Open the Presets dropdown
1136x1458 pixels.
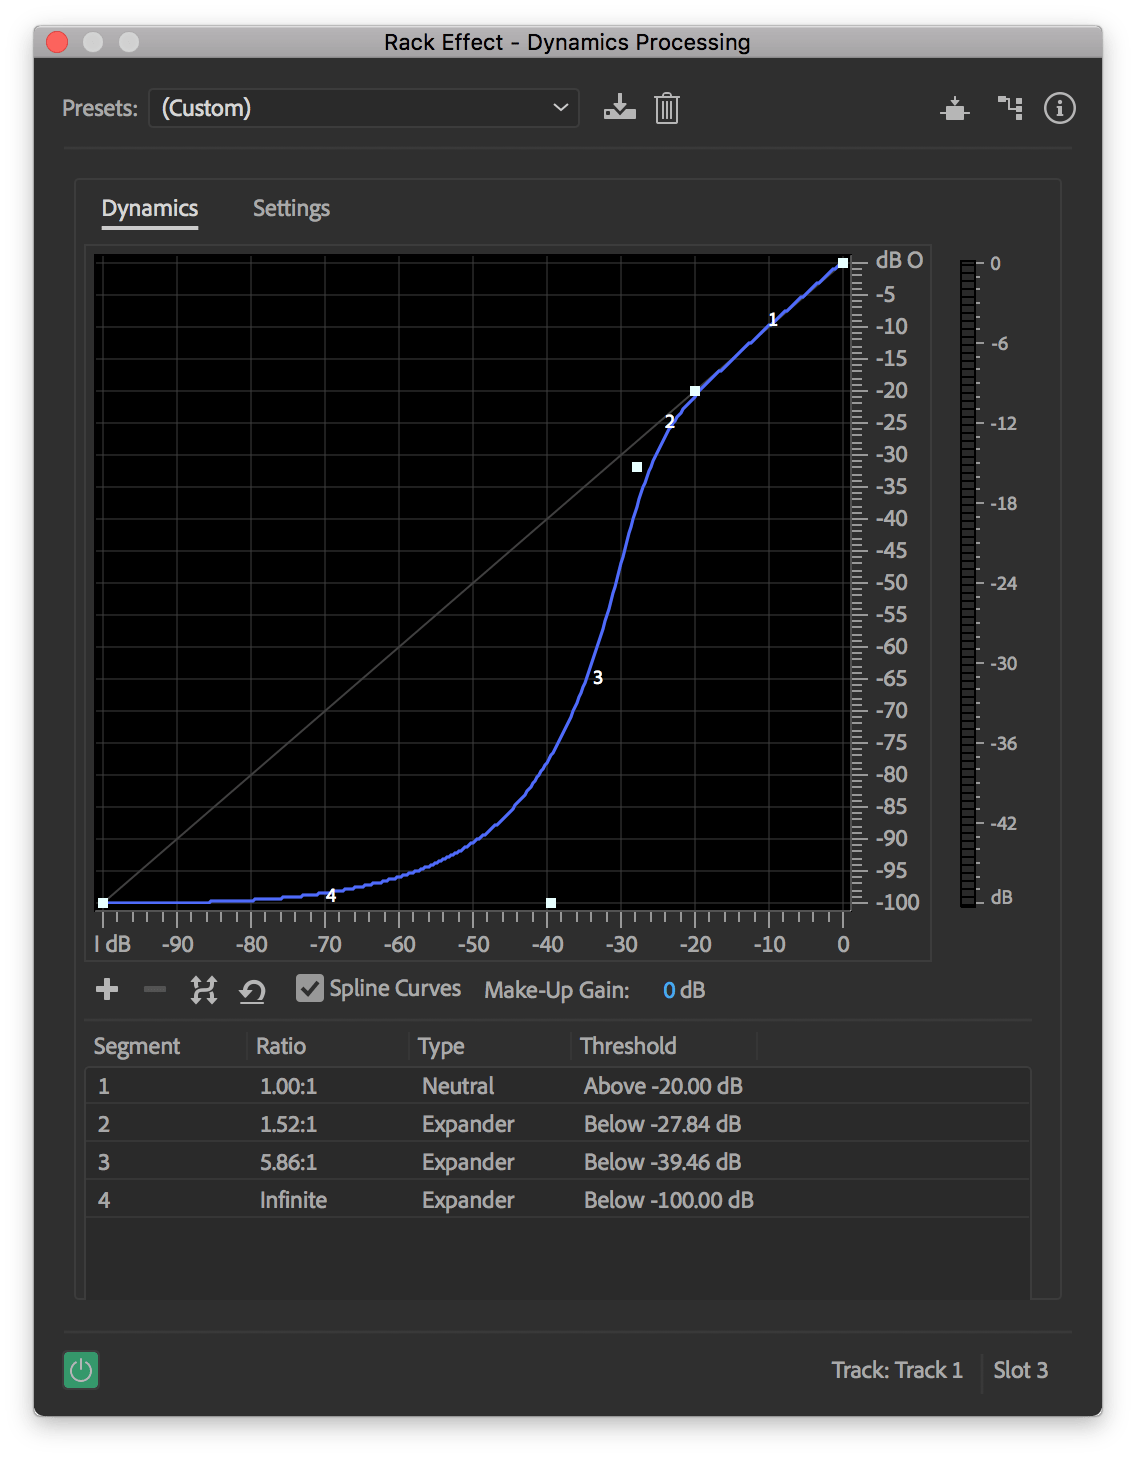[x=364, y=108]
